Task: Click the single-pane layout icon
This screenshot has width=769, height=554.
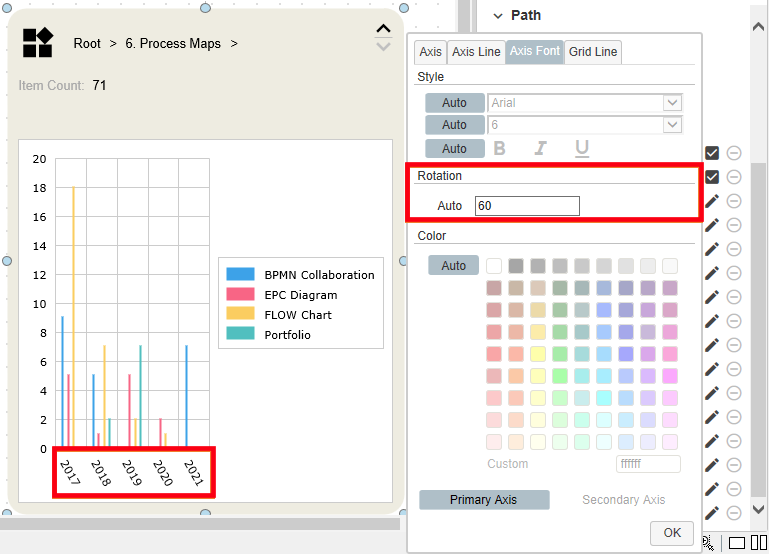Action: point(737,543)
